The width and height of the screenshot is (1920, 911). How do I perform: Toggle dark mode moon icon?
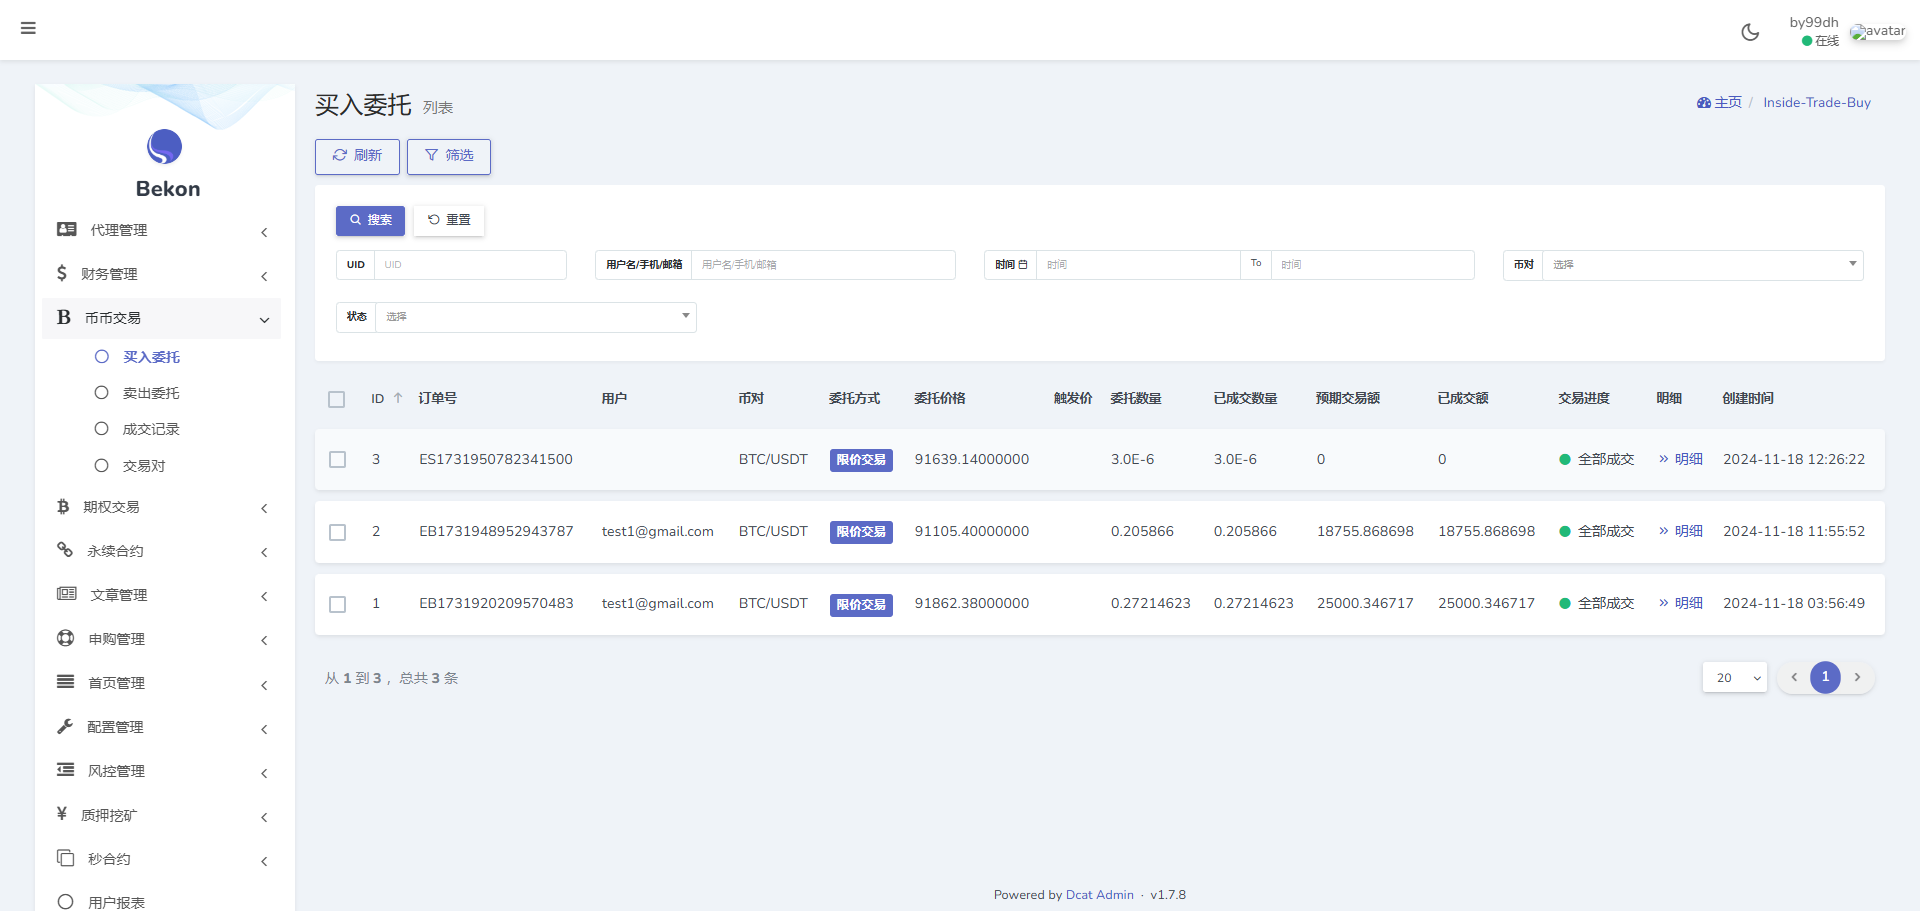coord(1750,32)
